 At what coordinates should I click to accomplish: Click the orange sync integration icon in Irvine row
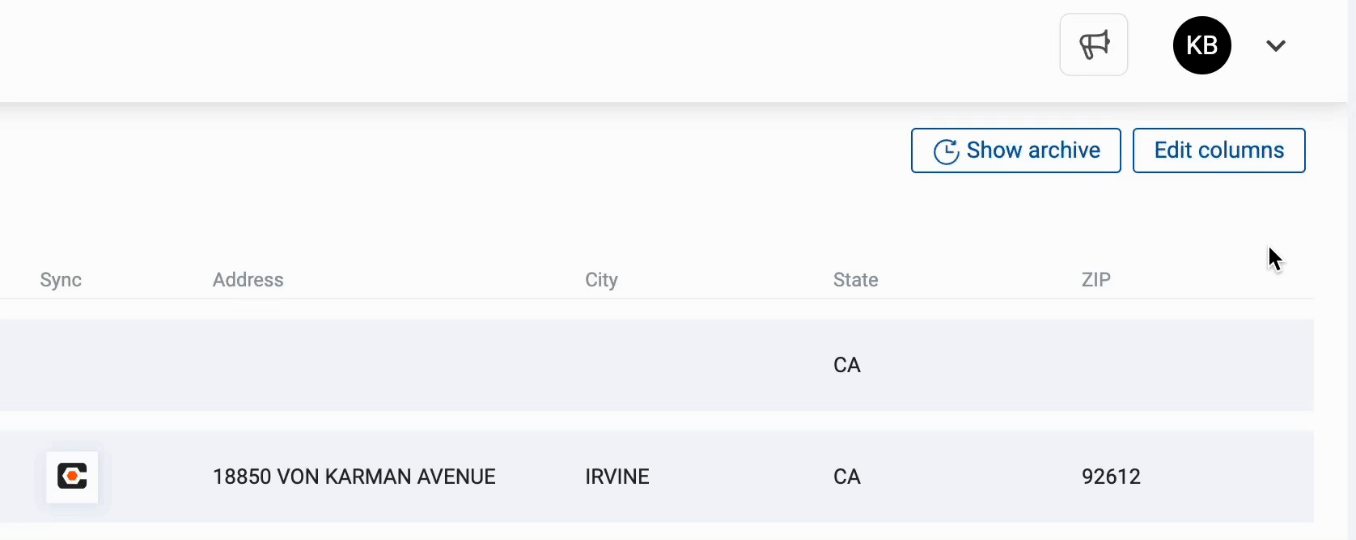pos(72,476)
